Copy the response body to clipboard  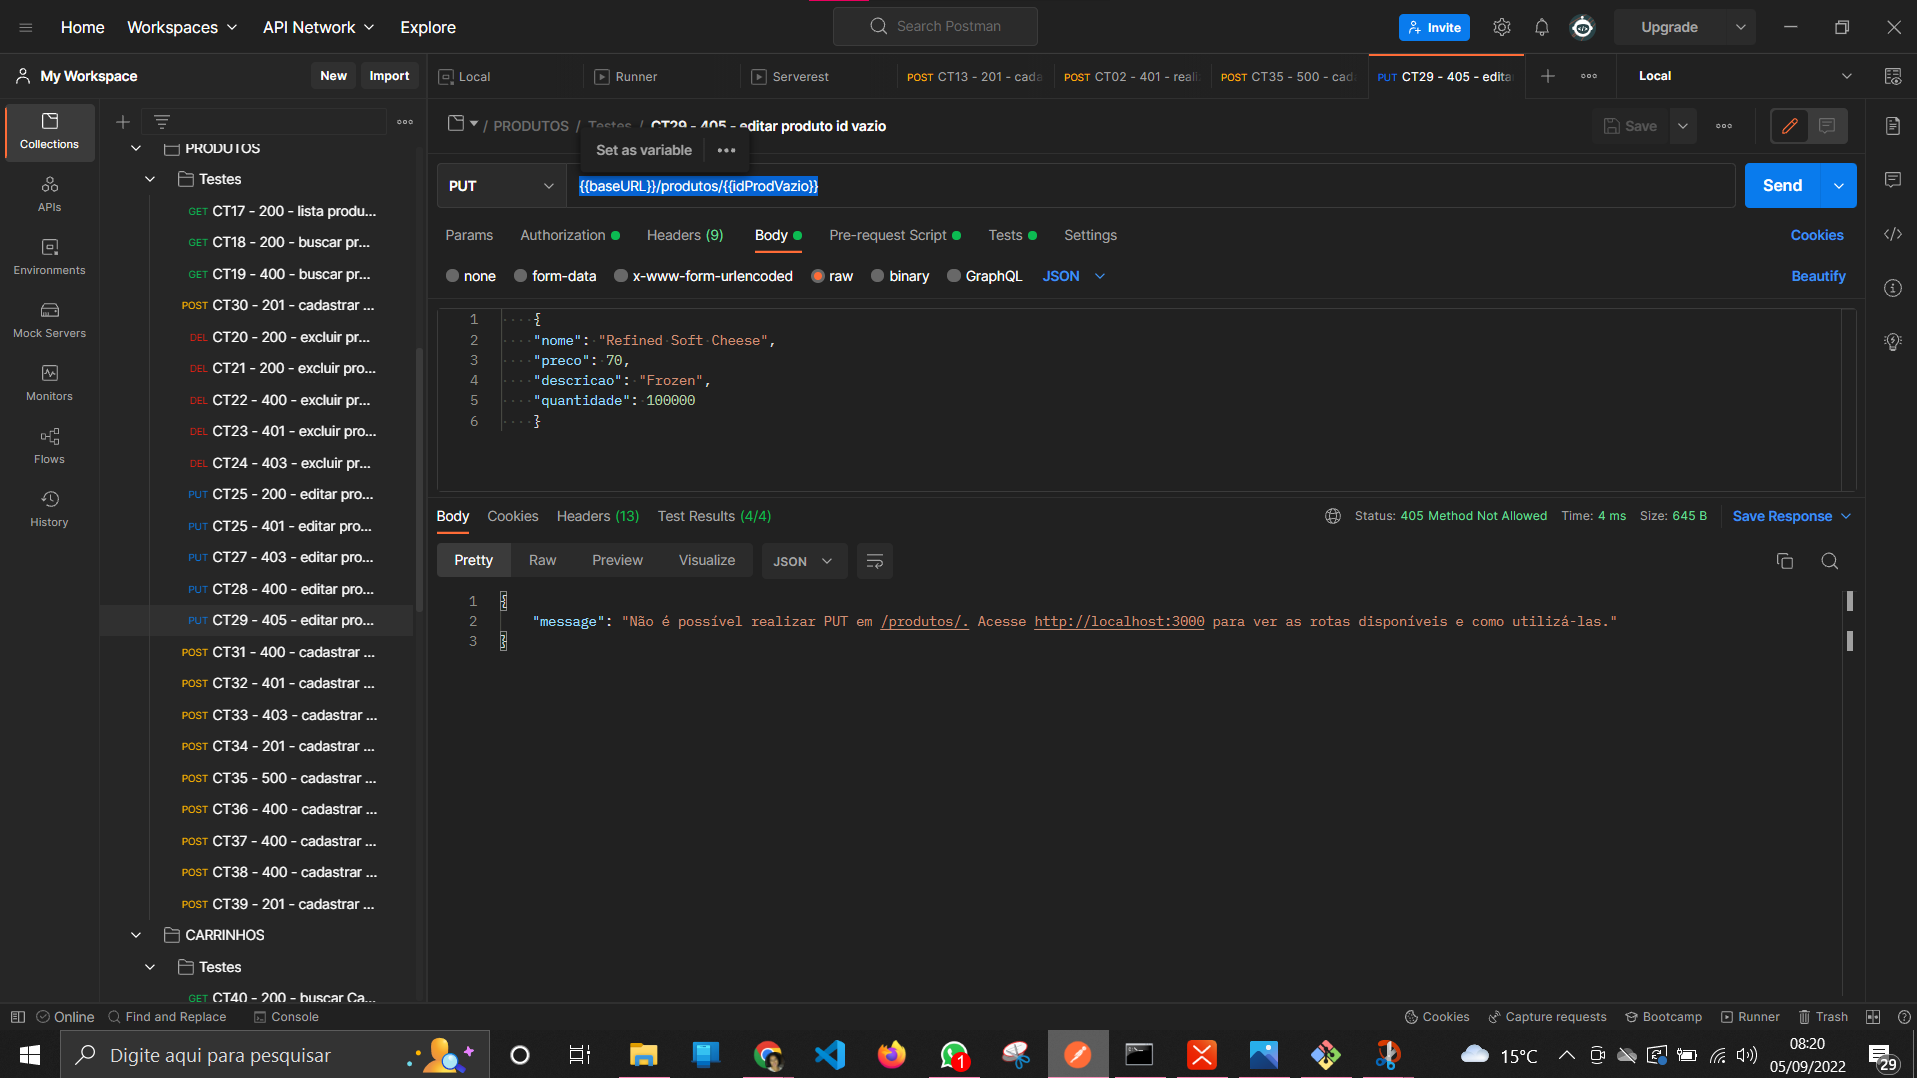[1784, 561]
